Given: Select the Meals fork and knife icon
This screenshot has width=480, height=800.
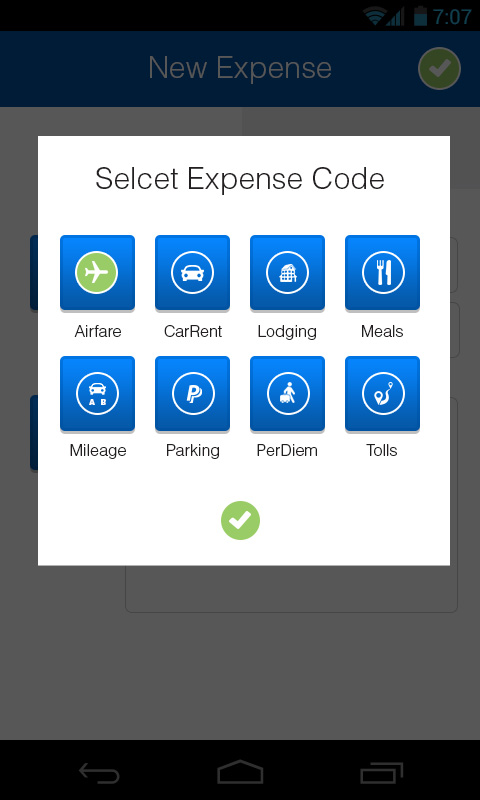Looking at the screenshot, I should coord(383,273).
